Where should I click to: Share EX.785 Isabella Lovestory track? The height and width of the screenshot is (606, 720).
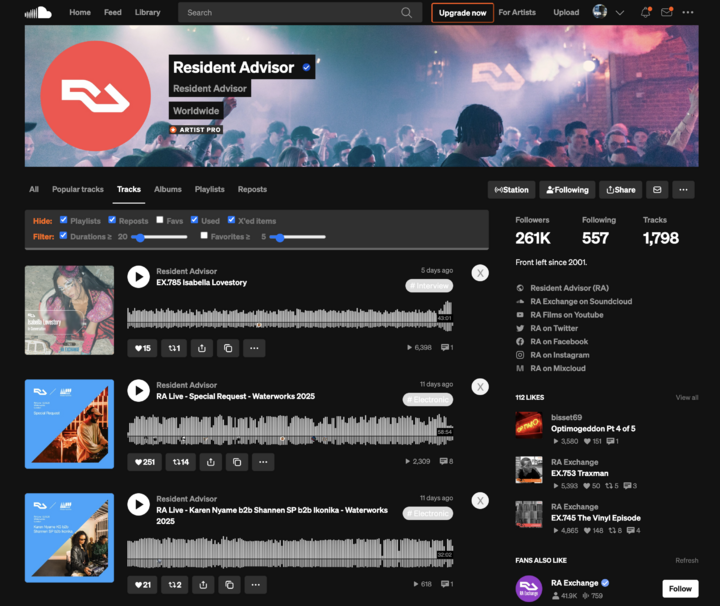(x=202, y=348)
